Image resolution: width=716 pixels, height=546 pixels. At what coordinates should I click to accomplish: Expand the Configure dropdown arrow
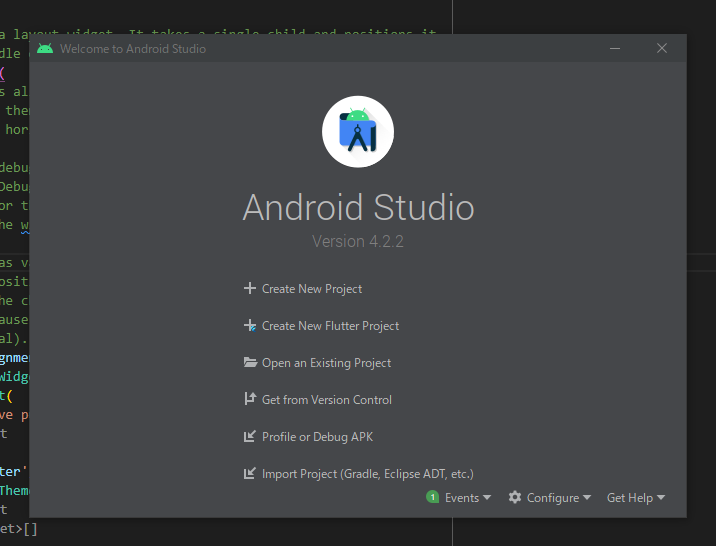[587, 498]
